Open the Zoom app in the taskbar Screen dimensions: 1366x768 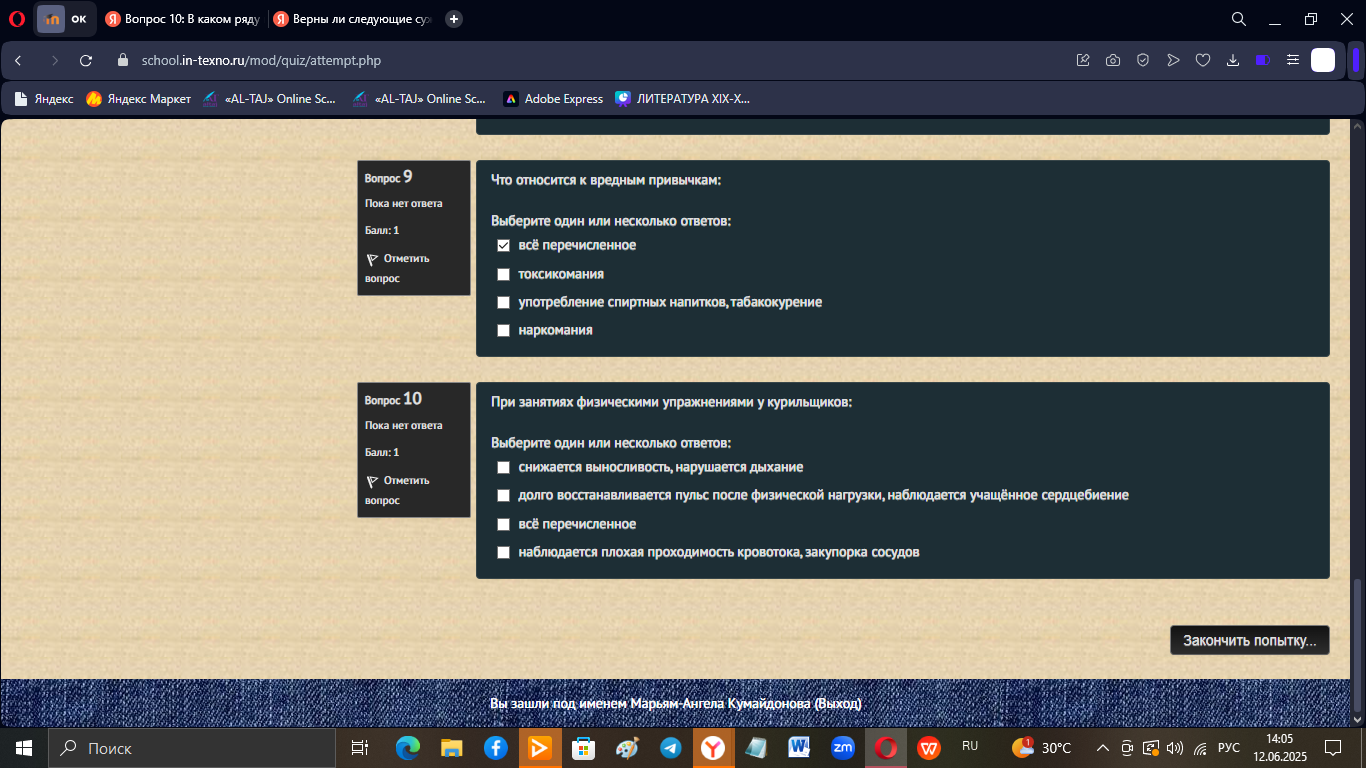843,748
